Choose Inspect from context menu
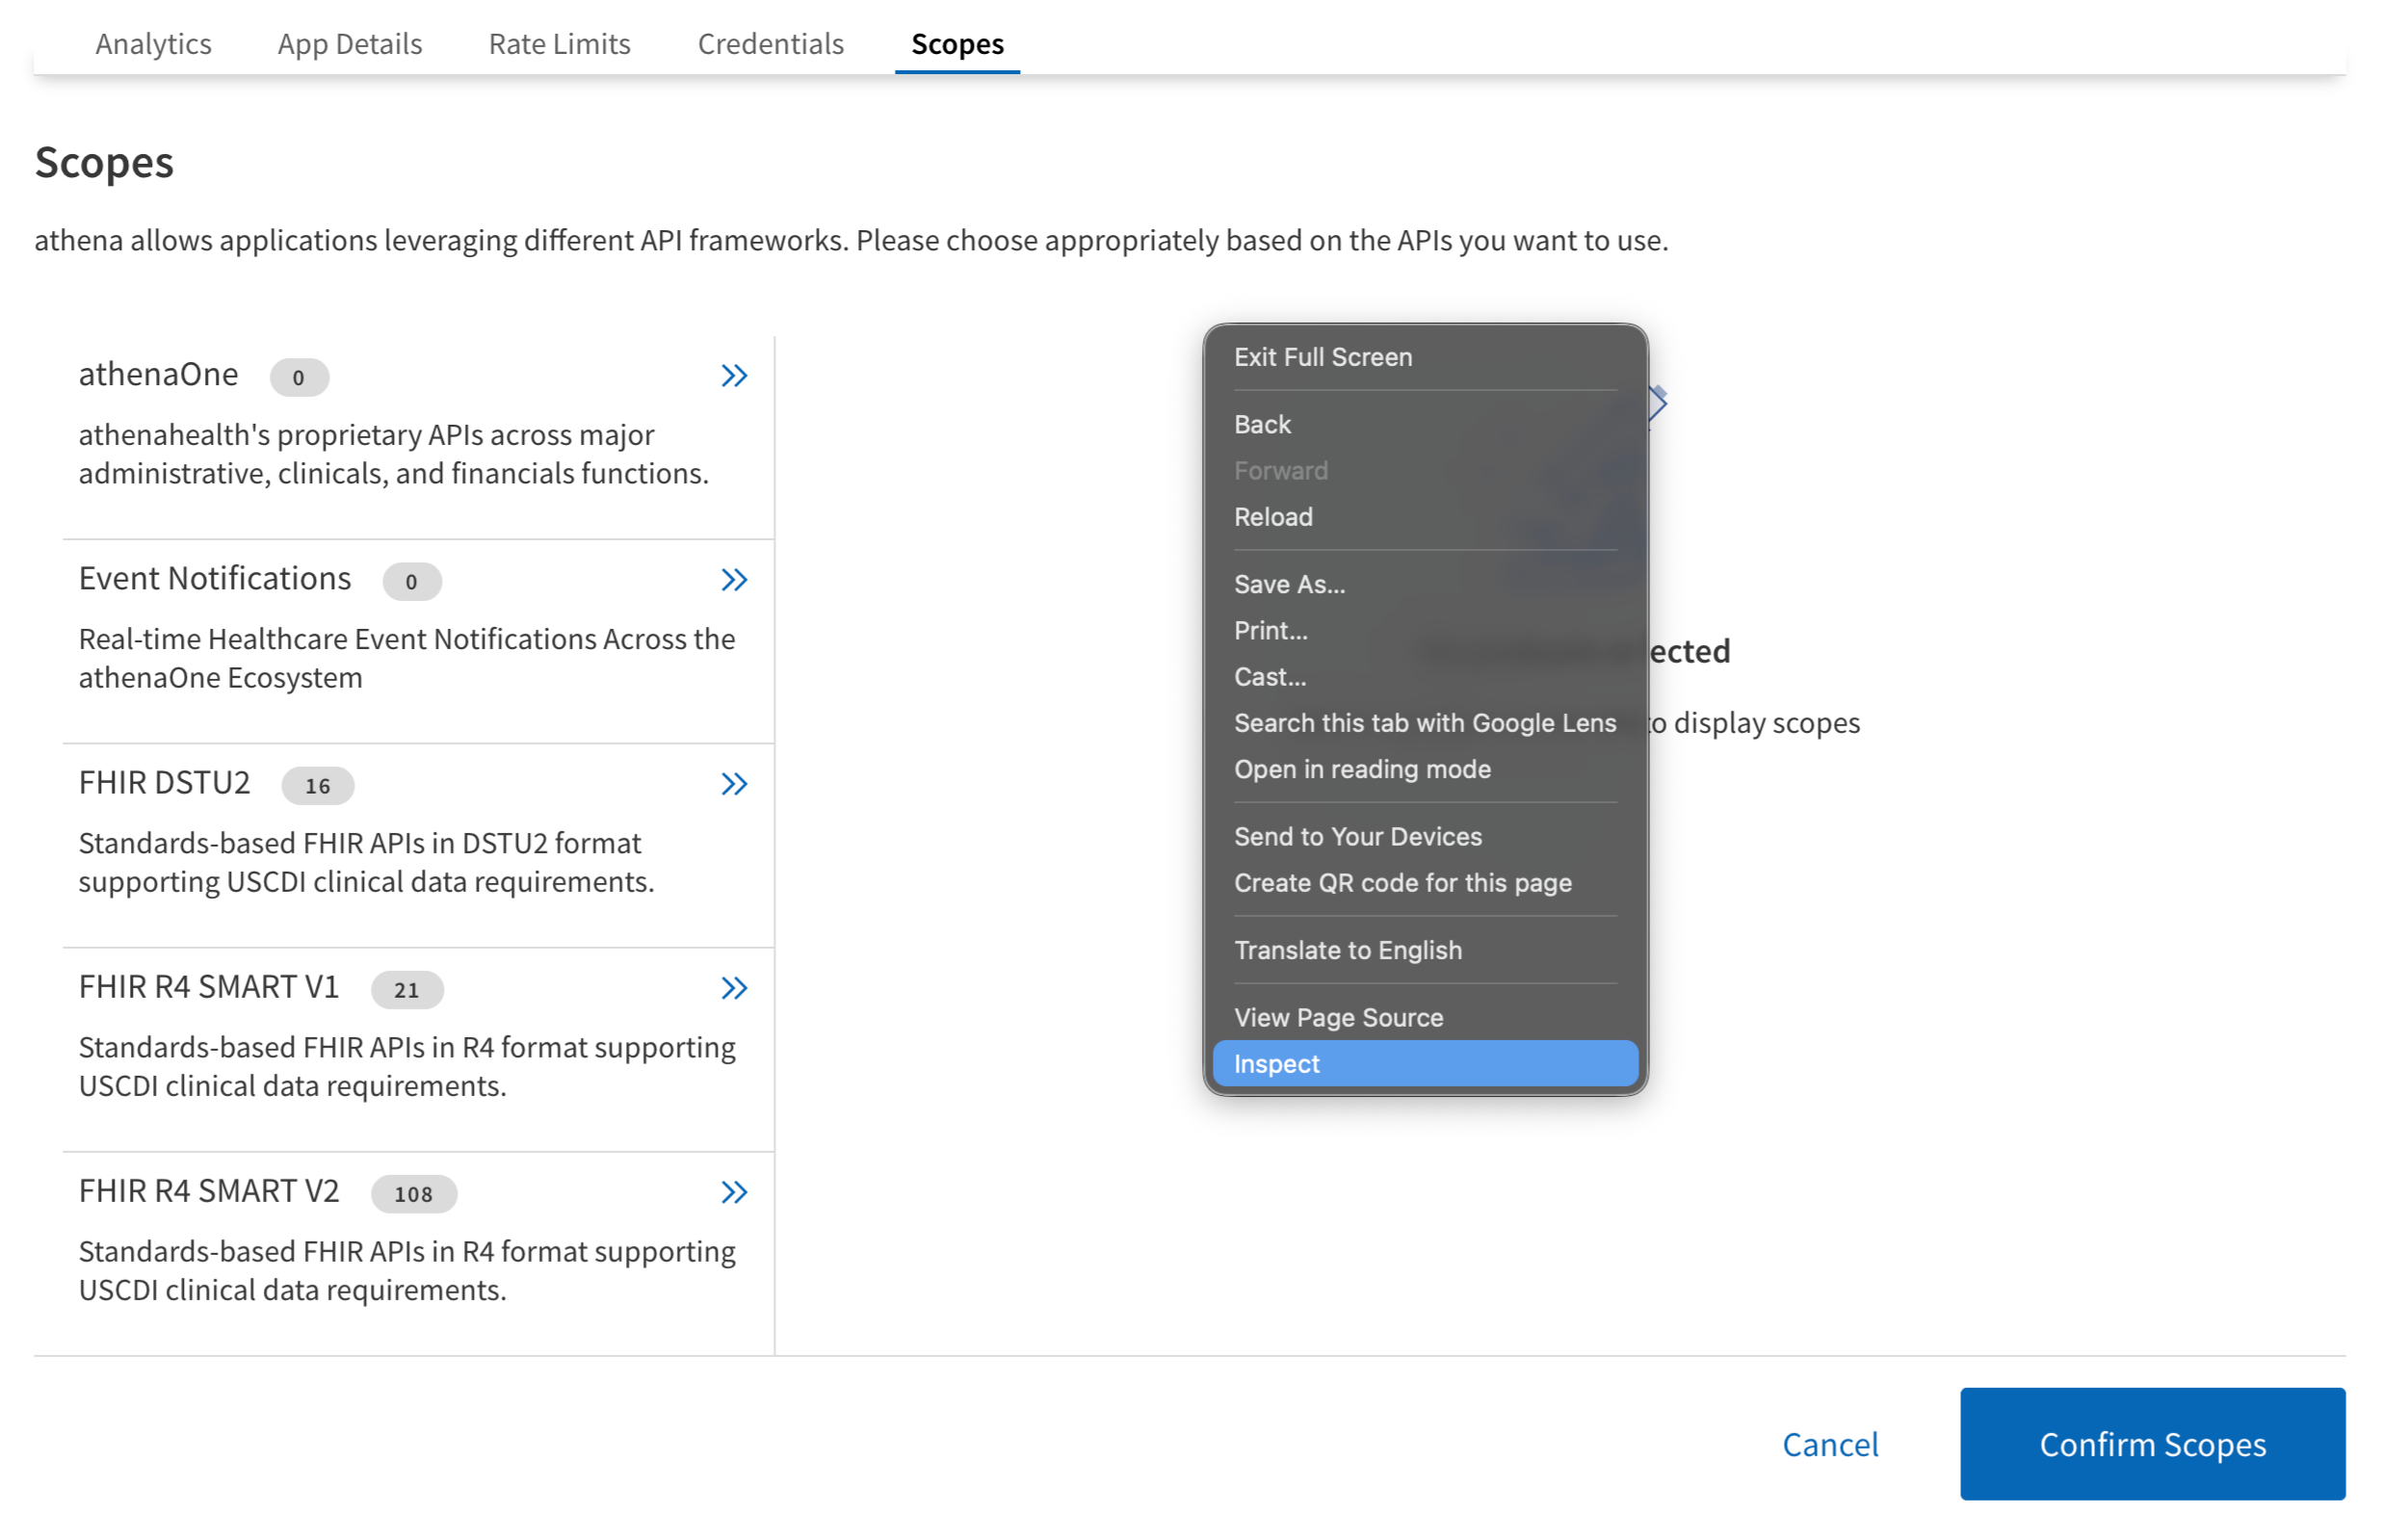2384x1540 pixels. tap(1425, 1063)
